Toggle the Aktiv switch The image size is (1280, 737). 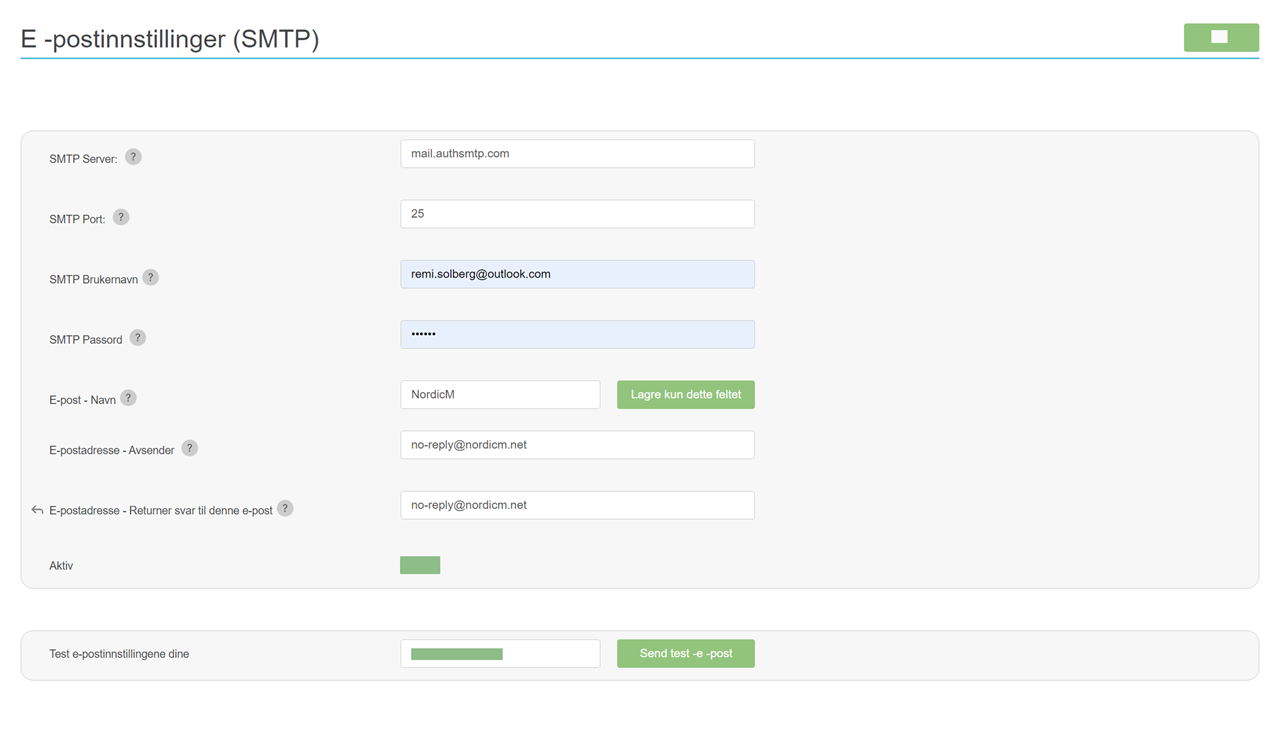coord(420,565)
